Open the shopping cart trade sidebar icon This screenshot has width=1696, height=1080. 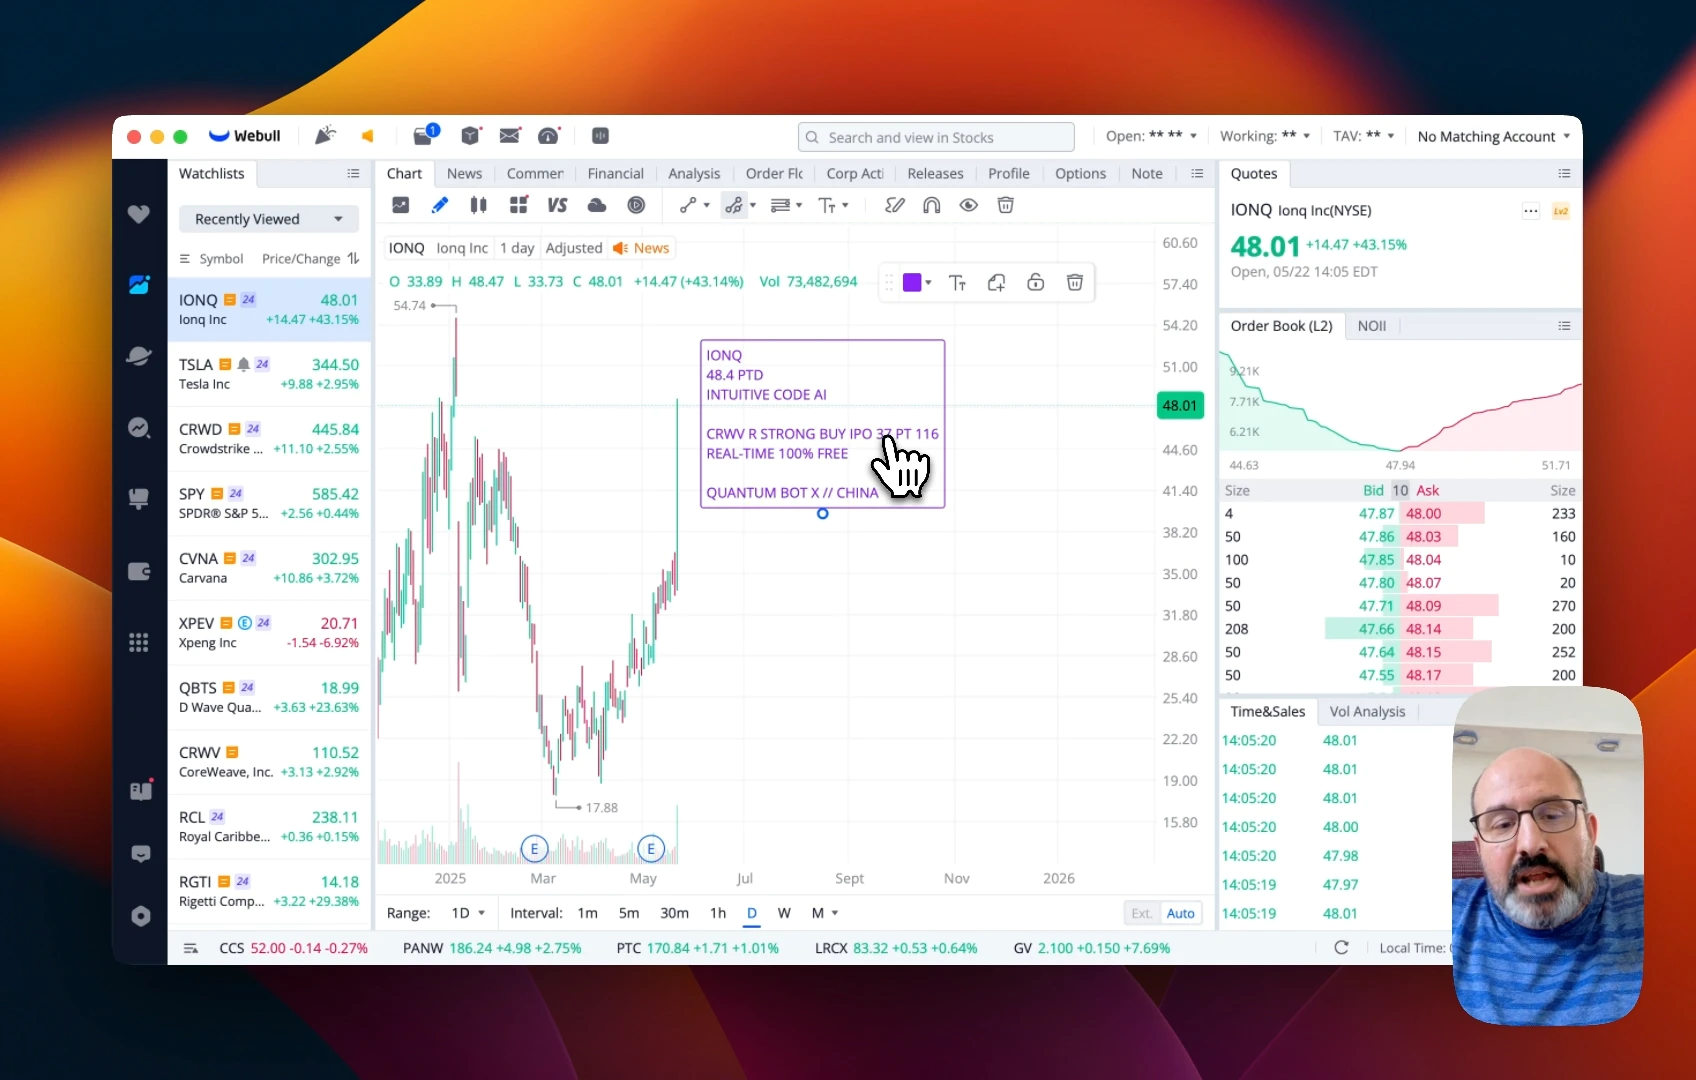pos(139,498)
